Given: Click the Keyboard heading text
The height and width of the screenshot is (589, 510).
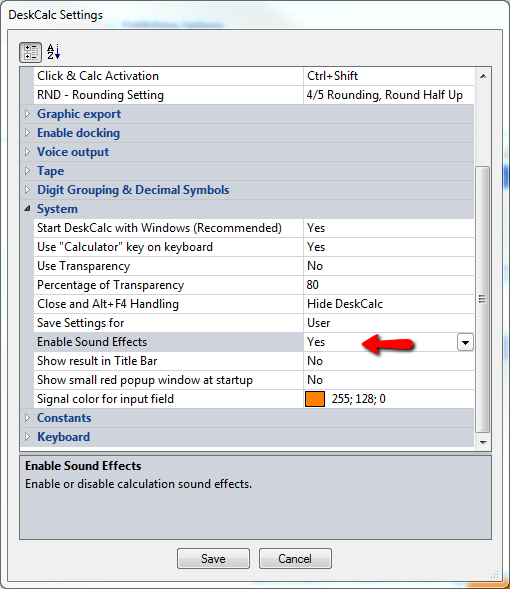Looking at the screenshot, I should point(63,437).
